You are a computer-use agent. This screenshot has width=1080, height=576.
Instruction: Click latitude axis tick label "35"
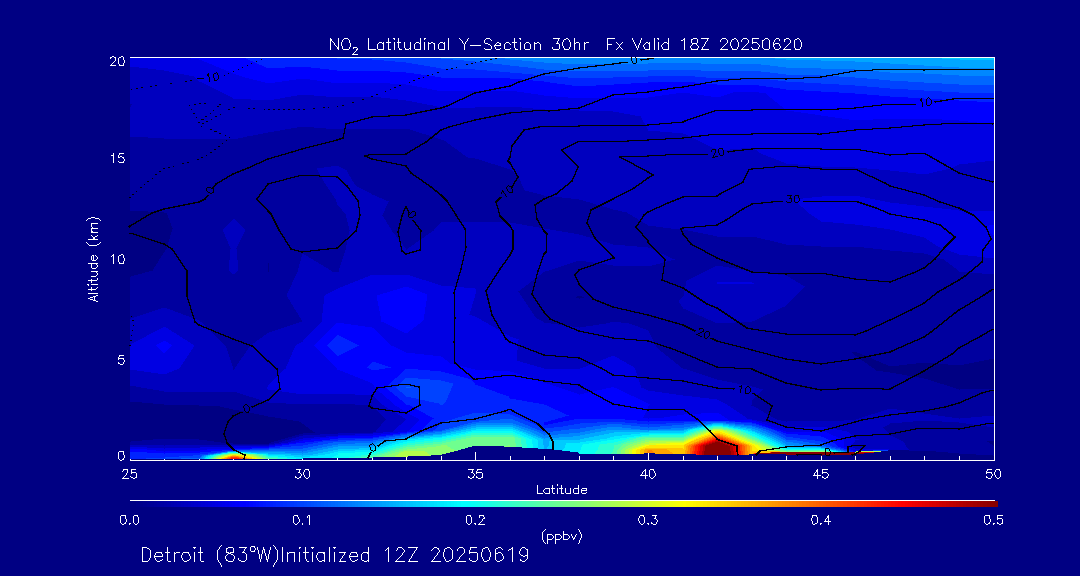click(x=475, y=473)
